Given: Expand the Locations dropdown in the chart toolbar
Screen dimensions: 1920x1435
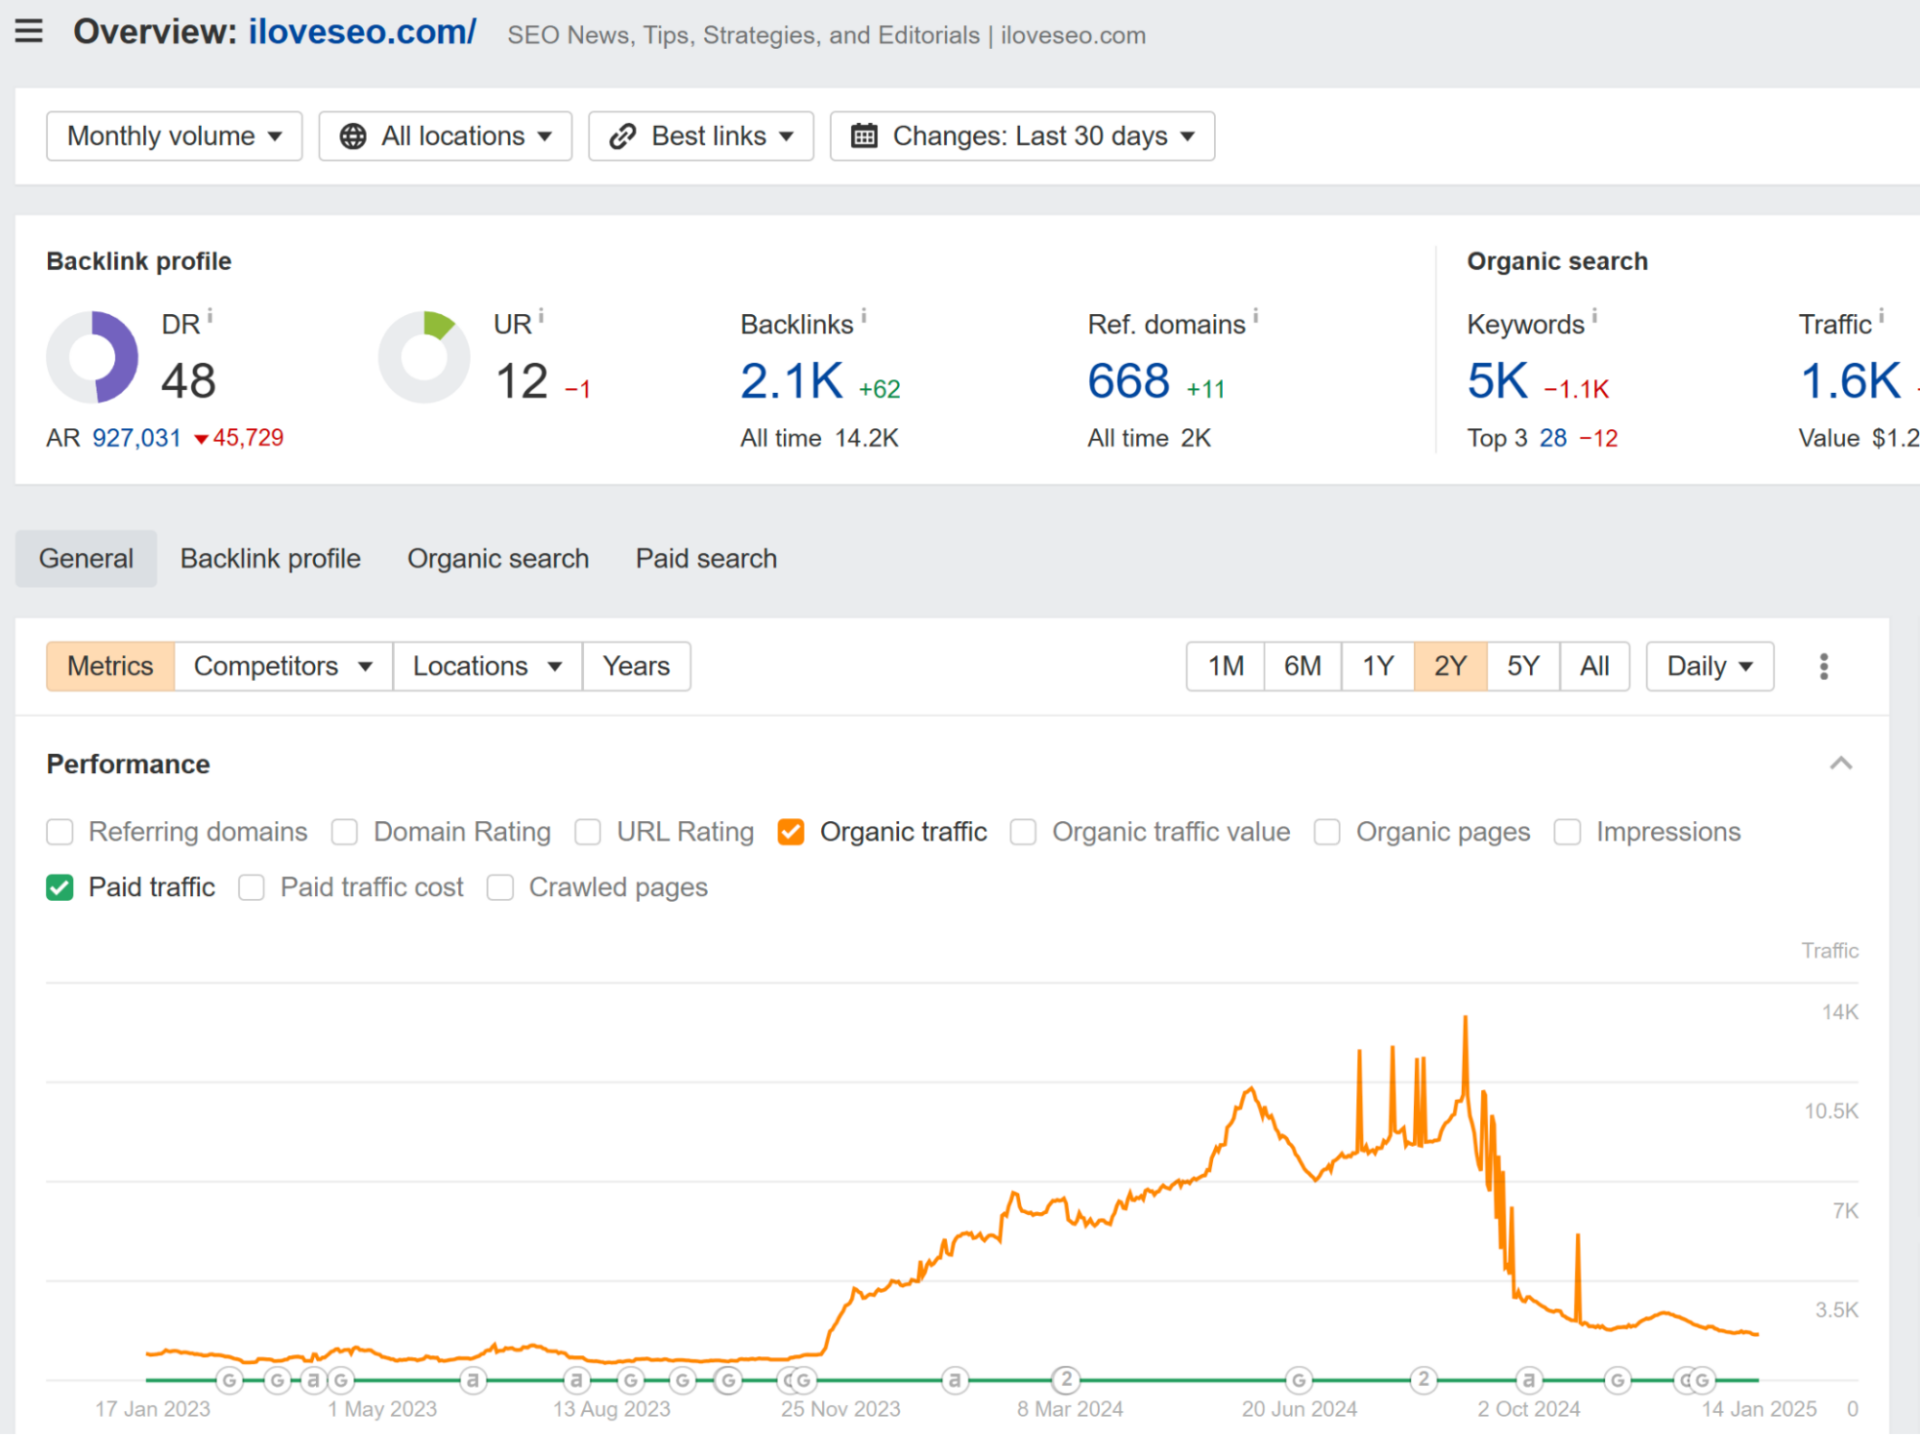Looking at the screenshot, I should coord(487,667).
